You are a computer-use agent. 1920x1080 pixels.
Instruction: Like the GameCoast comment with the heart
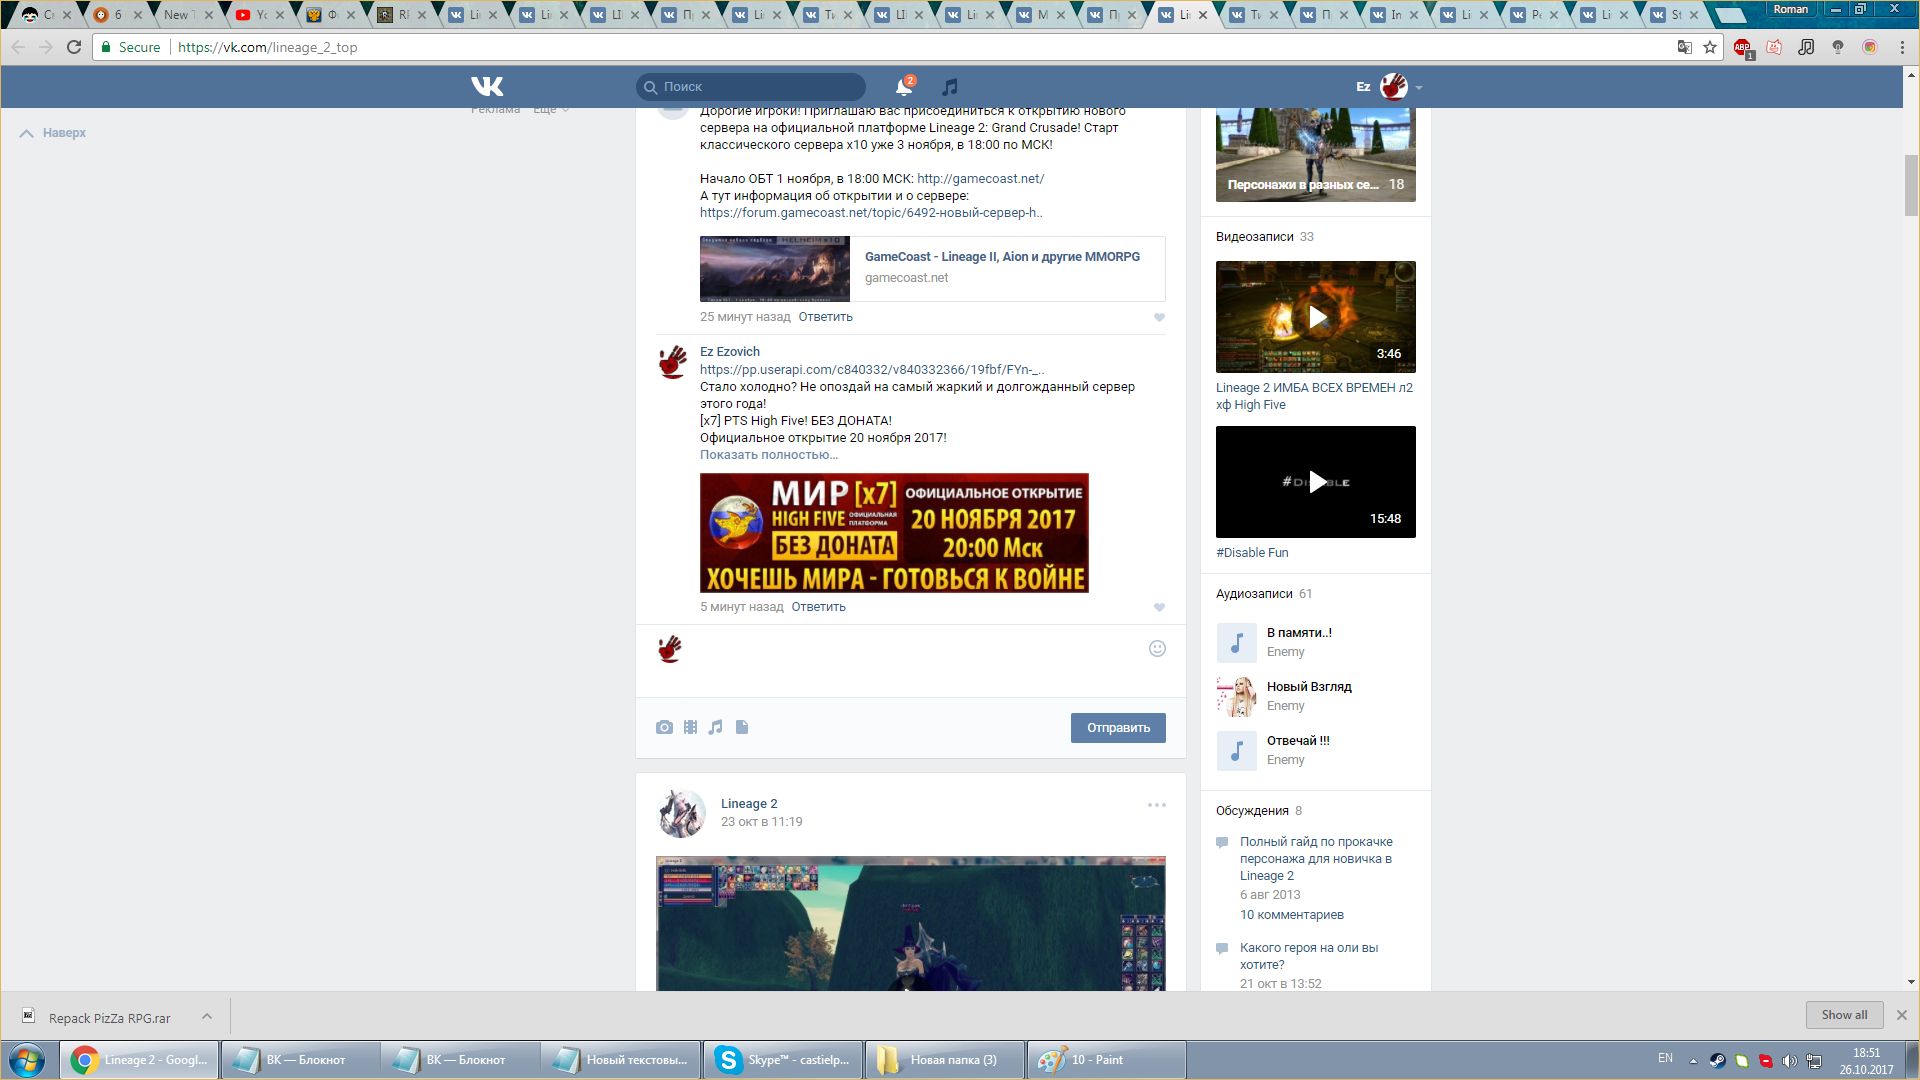[x=1159, y=317]
